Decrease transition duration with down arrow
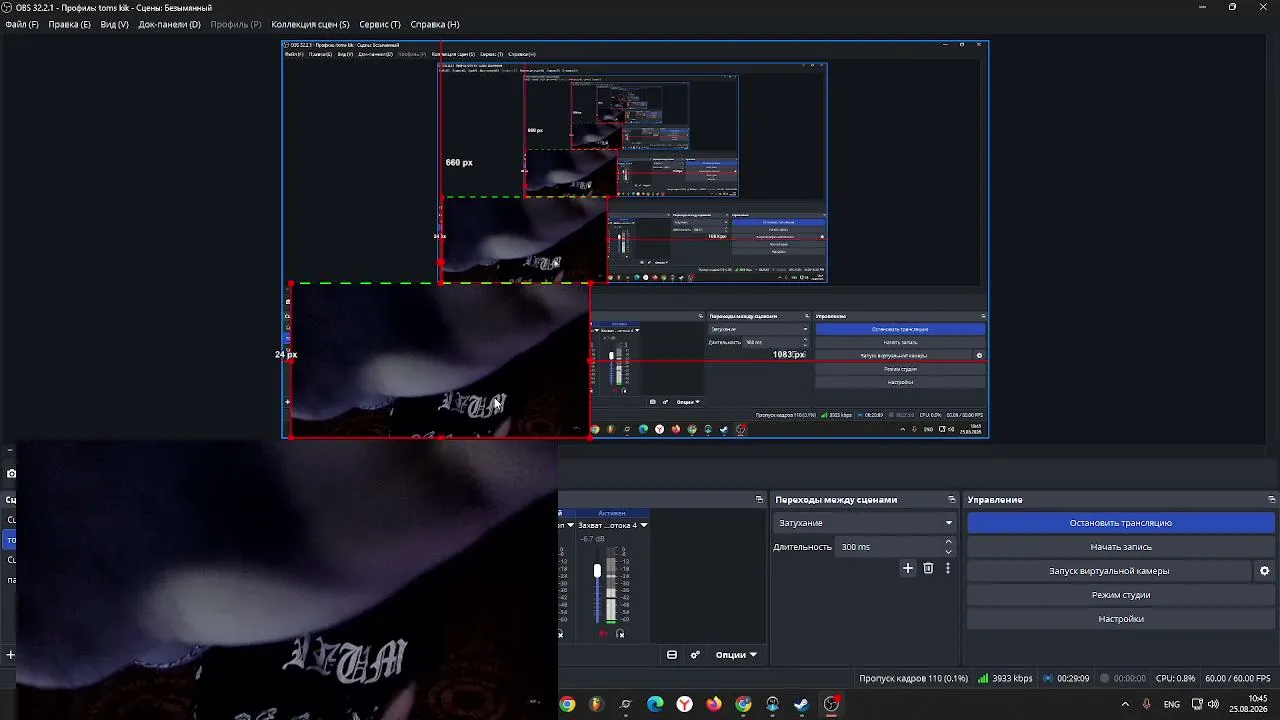The image size is (1280, 720). [x=949, y=552]
